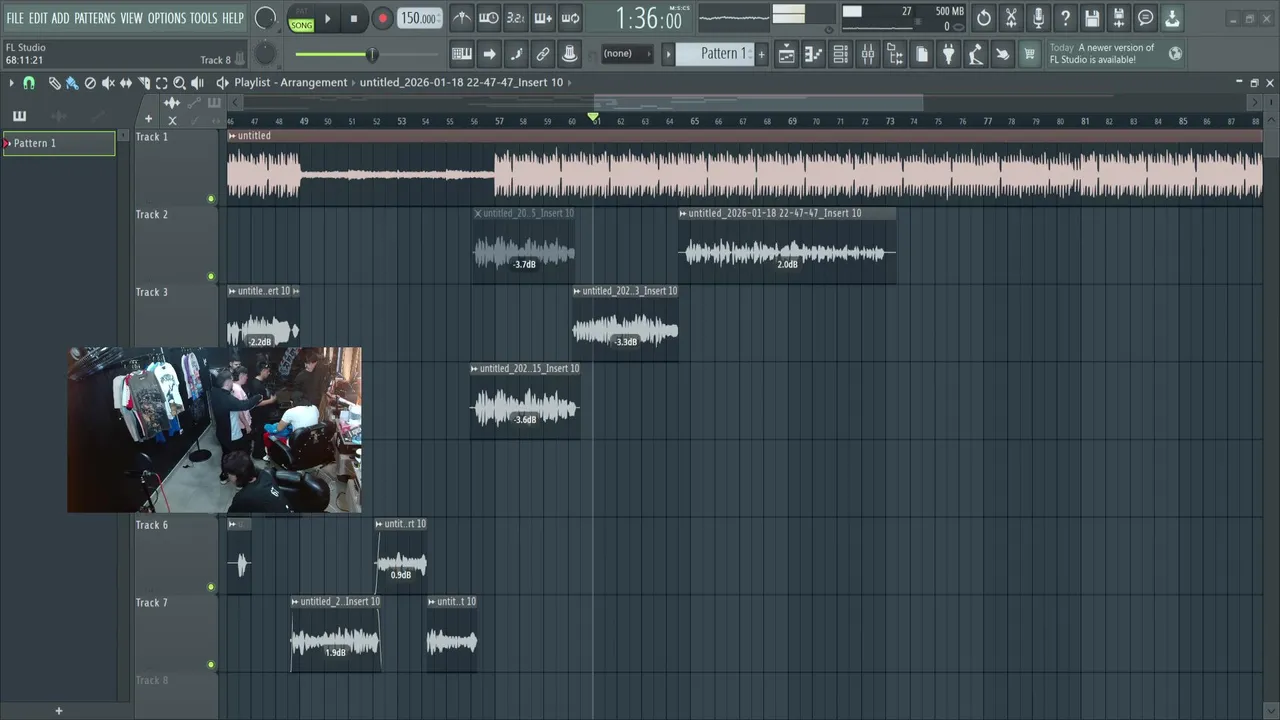This screenshot has width=1280, height=720.
Task: Open the Channel rack view icon
Action: (x=841, y=54)
